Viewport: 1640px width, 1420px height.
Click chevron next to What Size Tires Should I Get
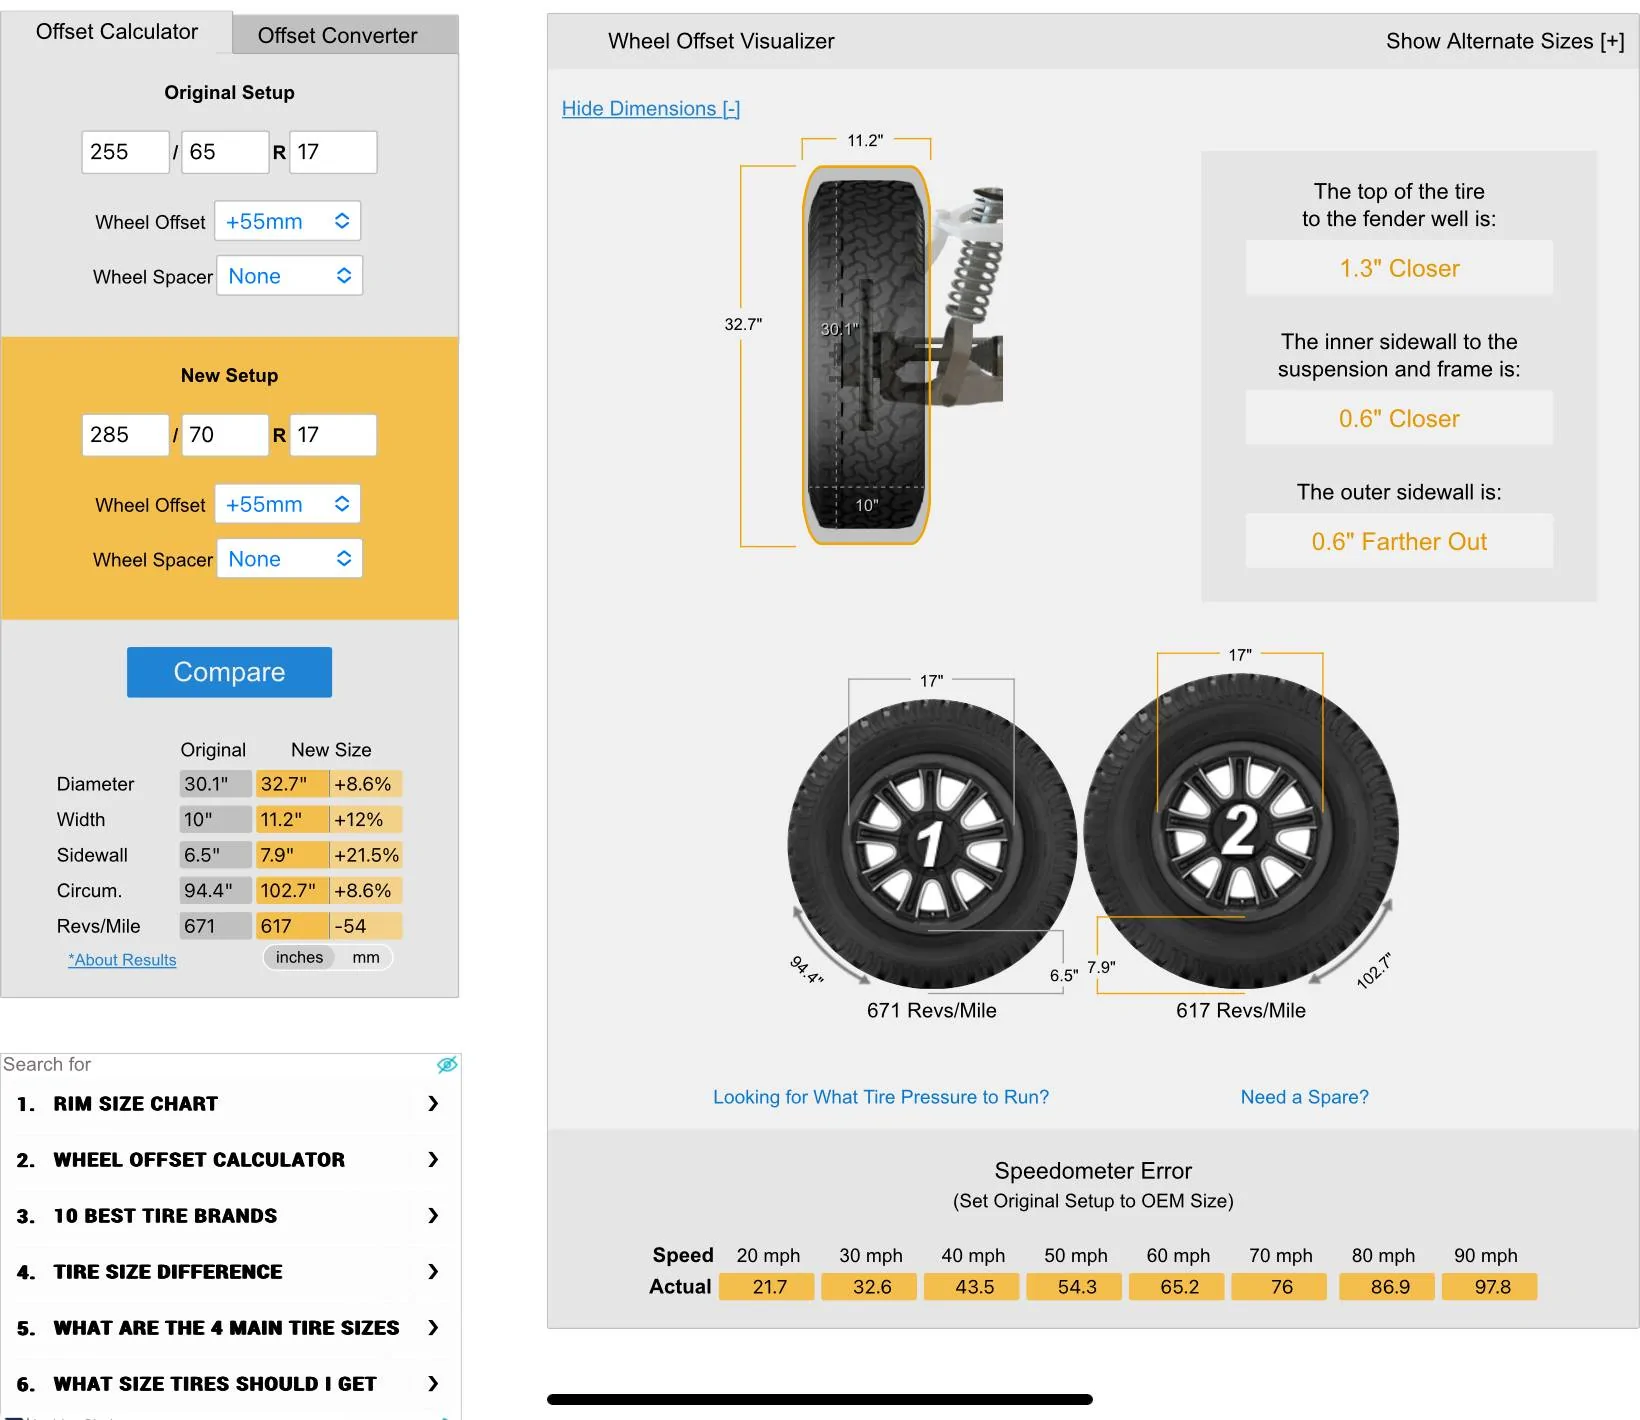[x=433, y=1384]
